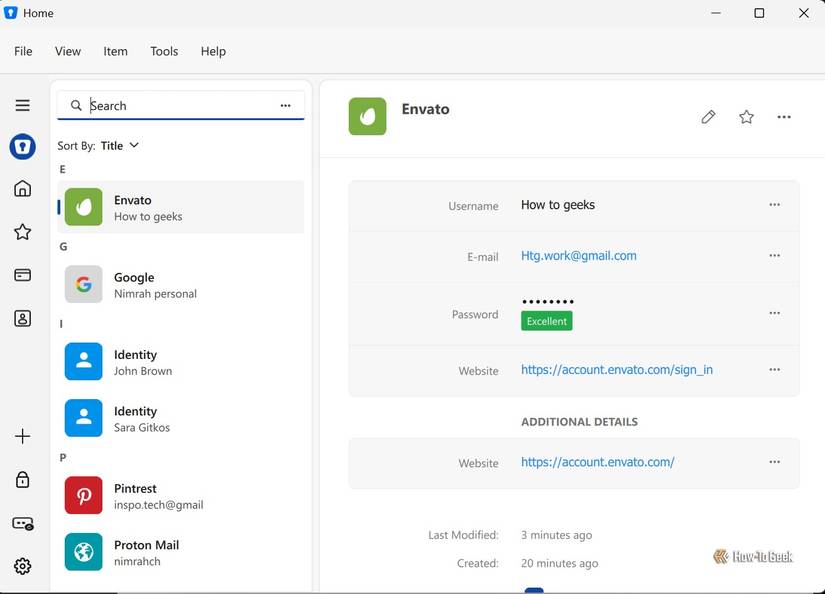The width and height of the screenshot is (825, 594).
Task: Open the Home vault house icon
Action: tap(22, 188)
